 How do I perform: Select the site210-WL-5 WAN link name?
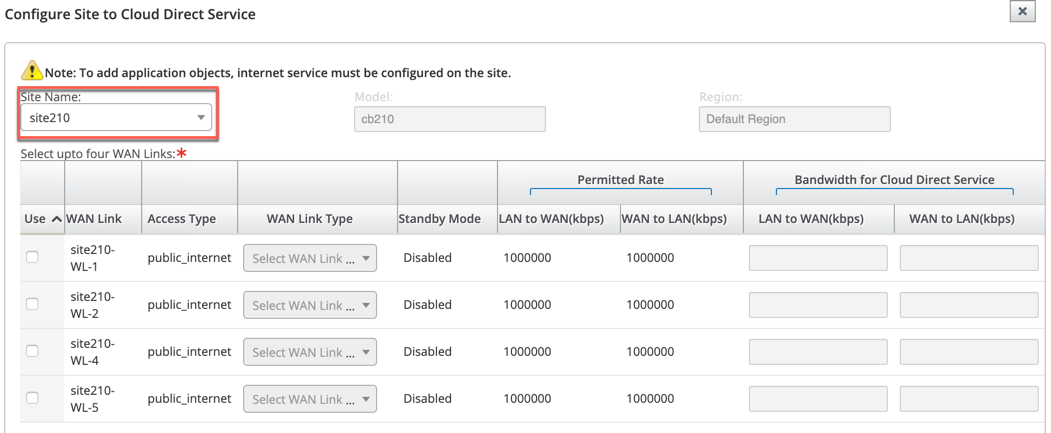[92, 398]
